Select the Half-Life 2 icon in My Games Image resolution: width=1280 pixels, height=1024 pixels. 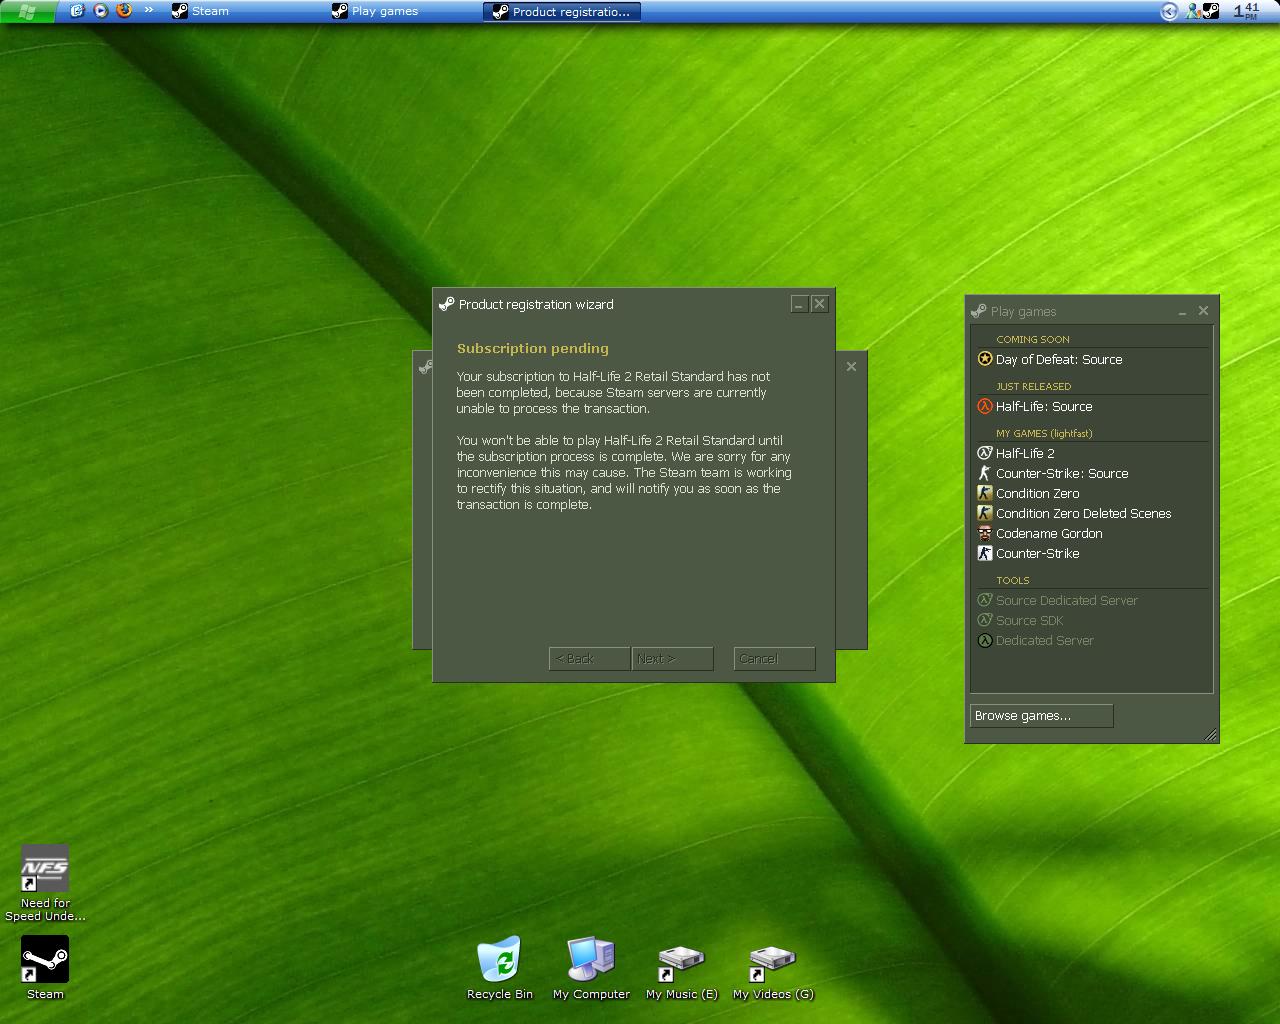tap(985, 453)
